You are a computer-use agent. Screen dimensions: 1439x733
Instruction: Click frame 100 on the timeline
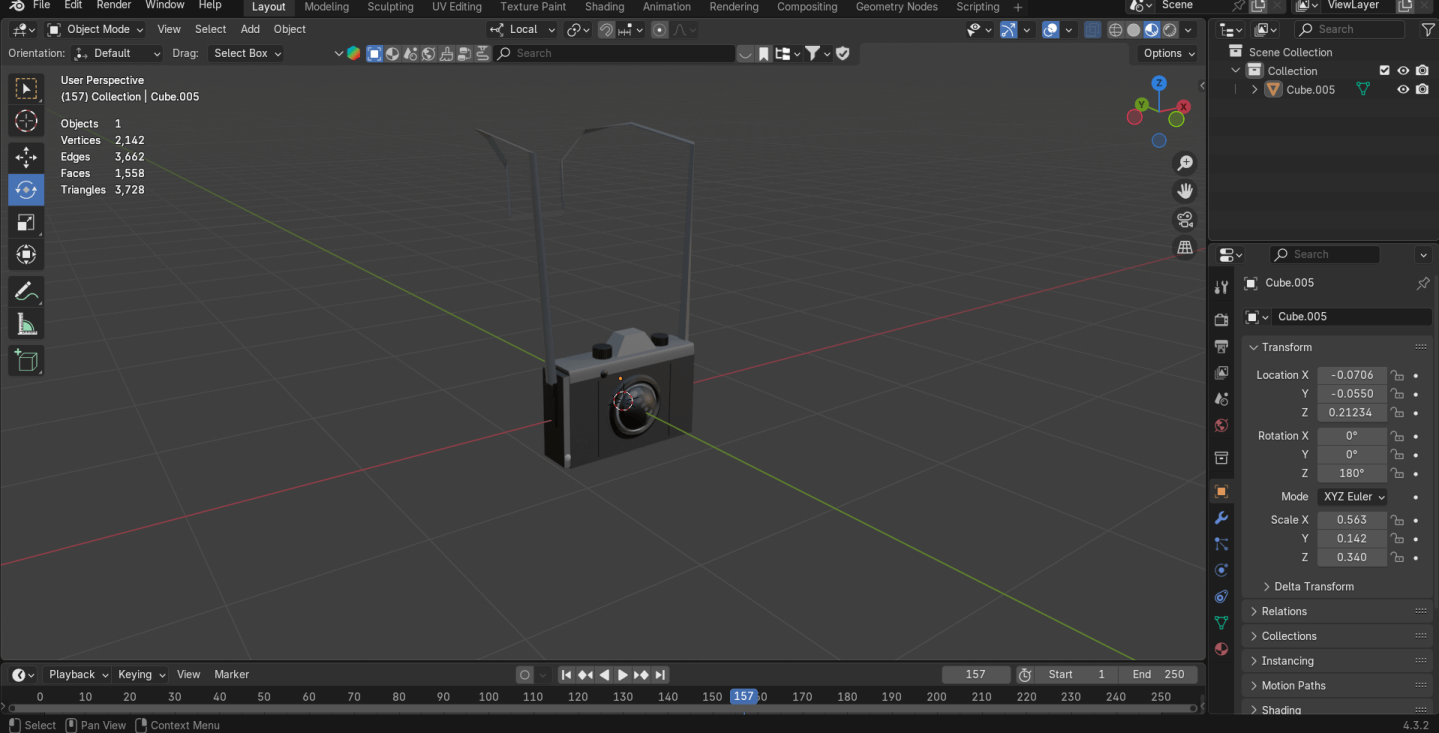tap(488, 697)
